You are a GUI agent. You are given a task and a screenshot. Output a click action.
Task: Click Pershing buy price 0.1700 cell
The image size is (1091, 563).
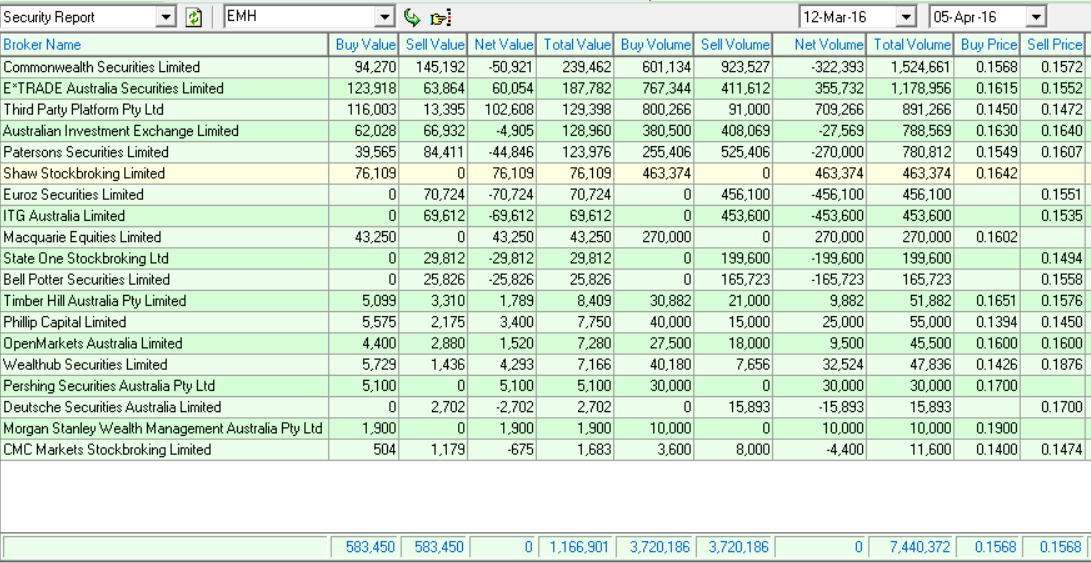[x=987, y=386]
